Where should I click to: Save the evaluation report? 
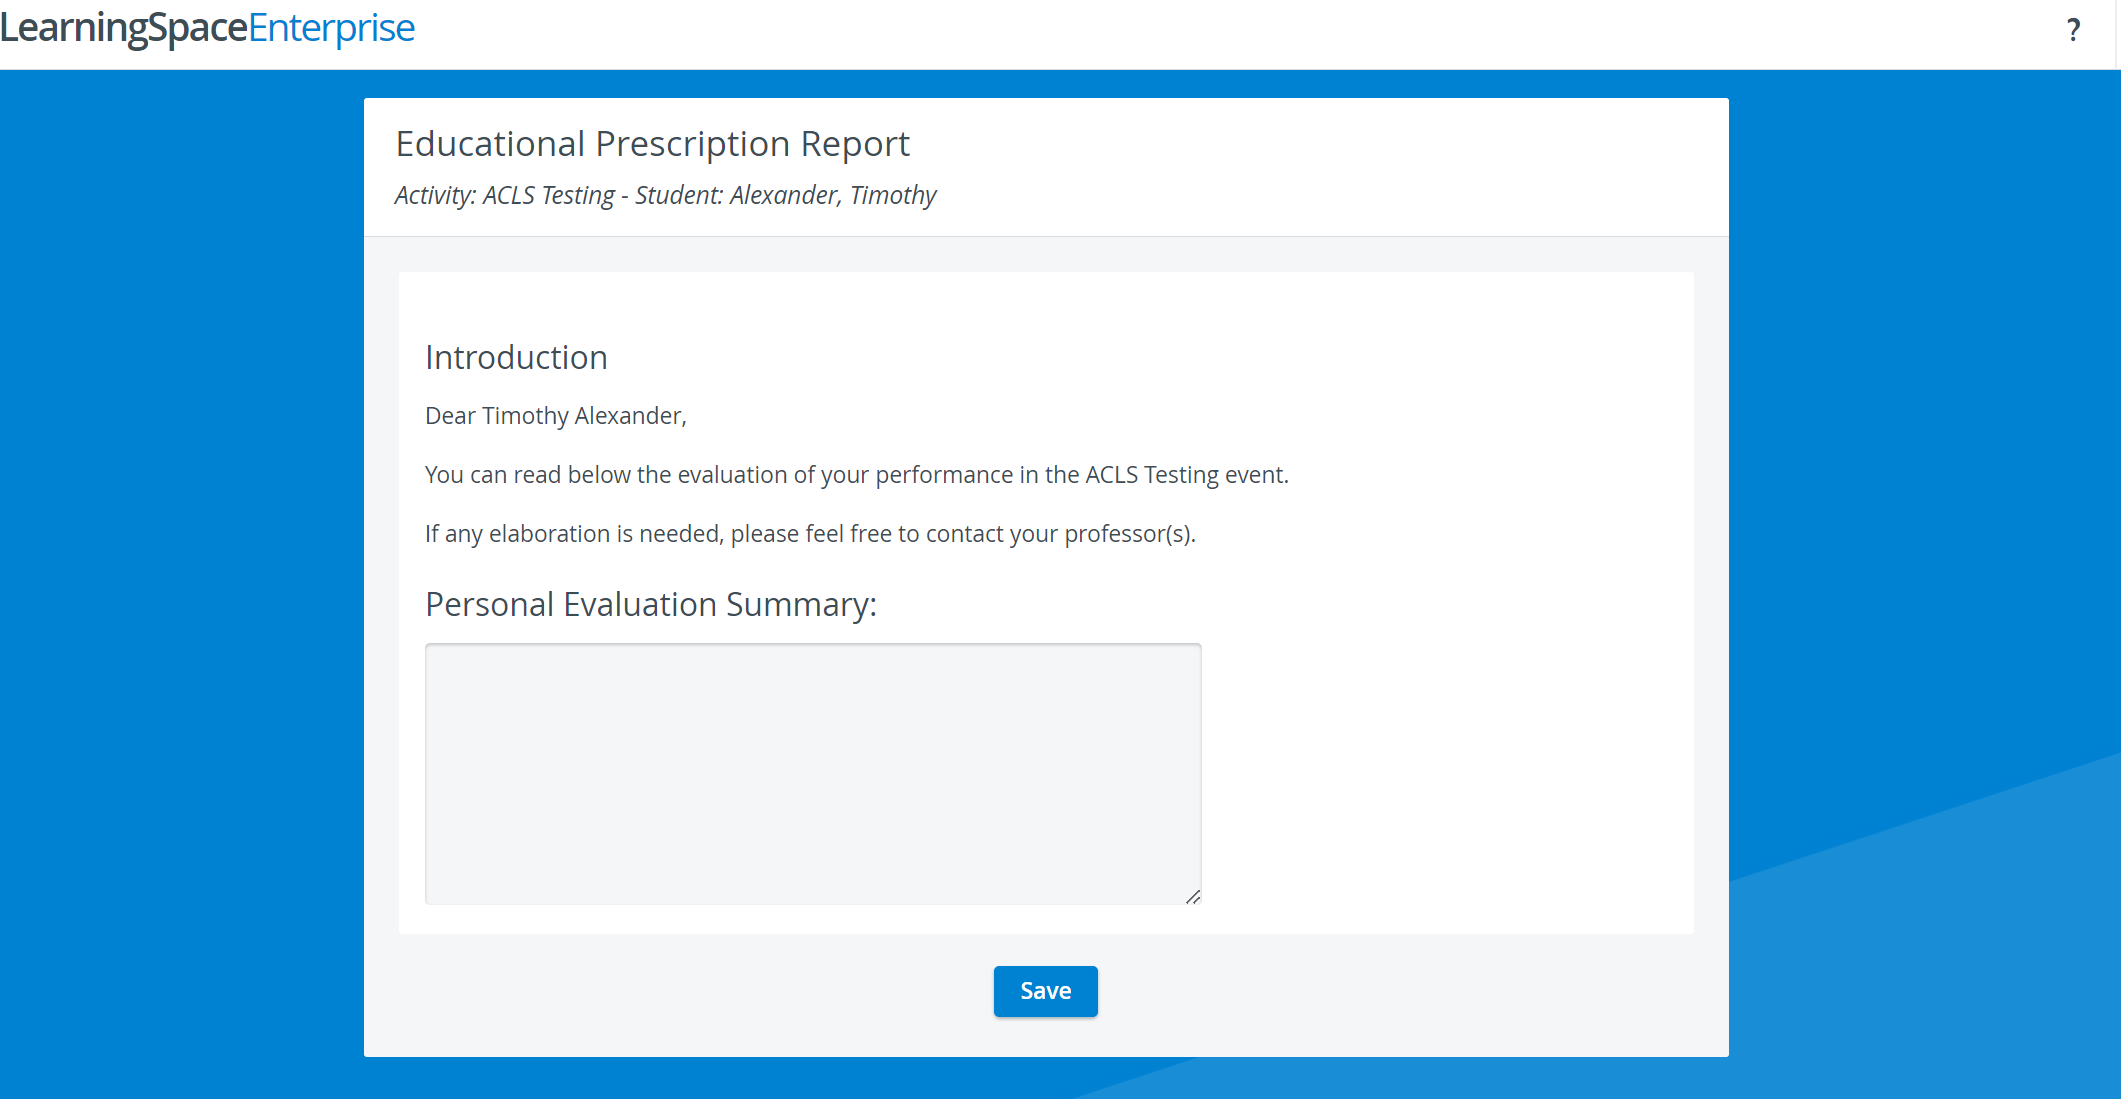pos(1045,991)
